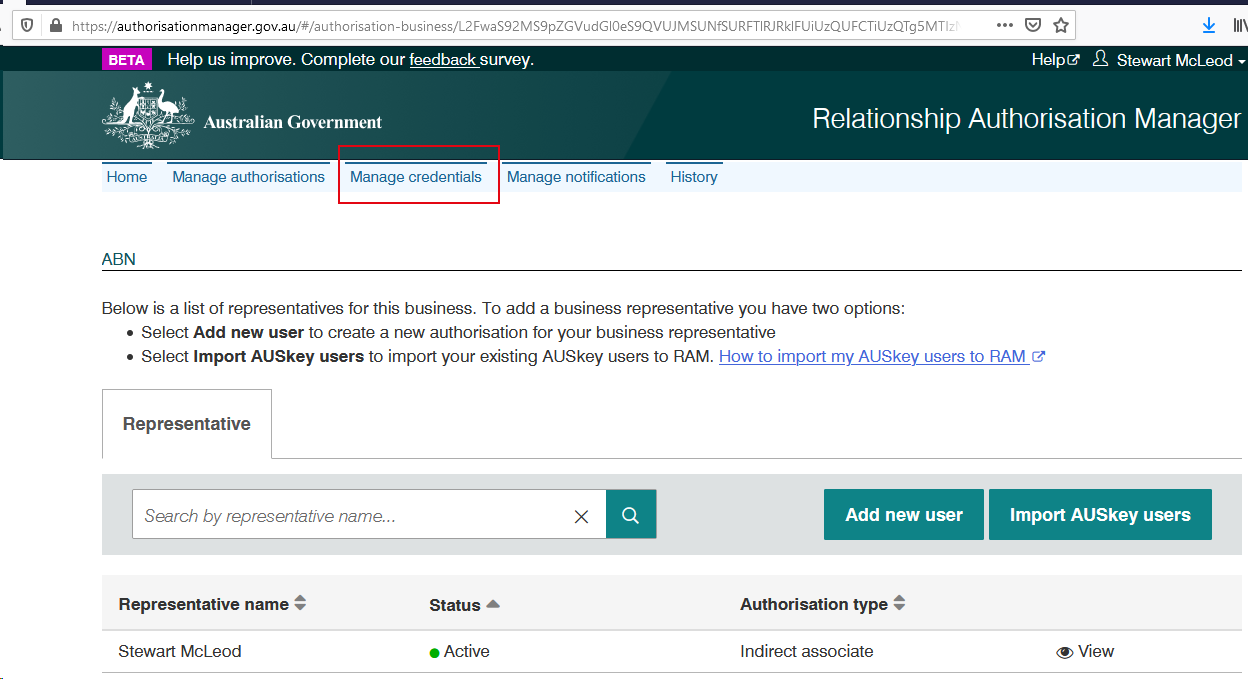This screenshot has width=1248, height=679.
Task: Open the Manage credentials tab
Action: [x=416, y=177]
